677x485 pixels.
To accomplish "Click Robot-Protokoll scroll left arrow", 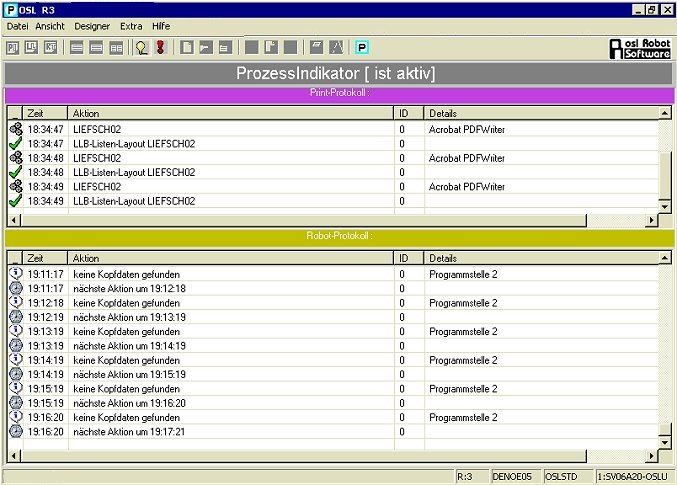I will click(14, 456).
